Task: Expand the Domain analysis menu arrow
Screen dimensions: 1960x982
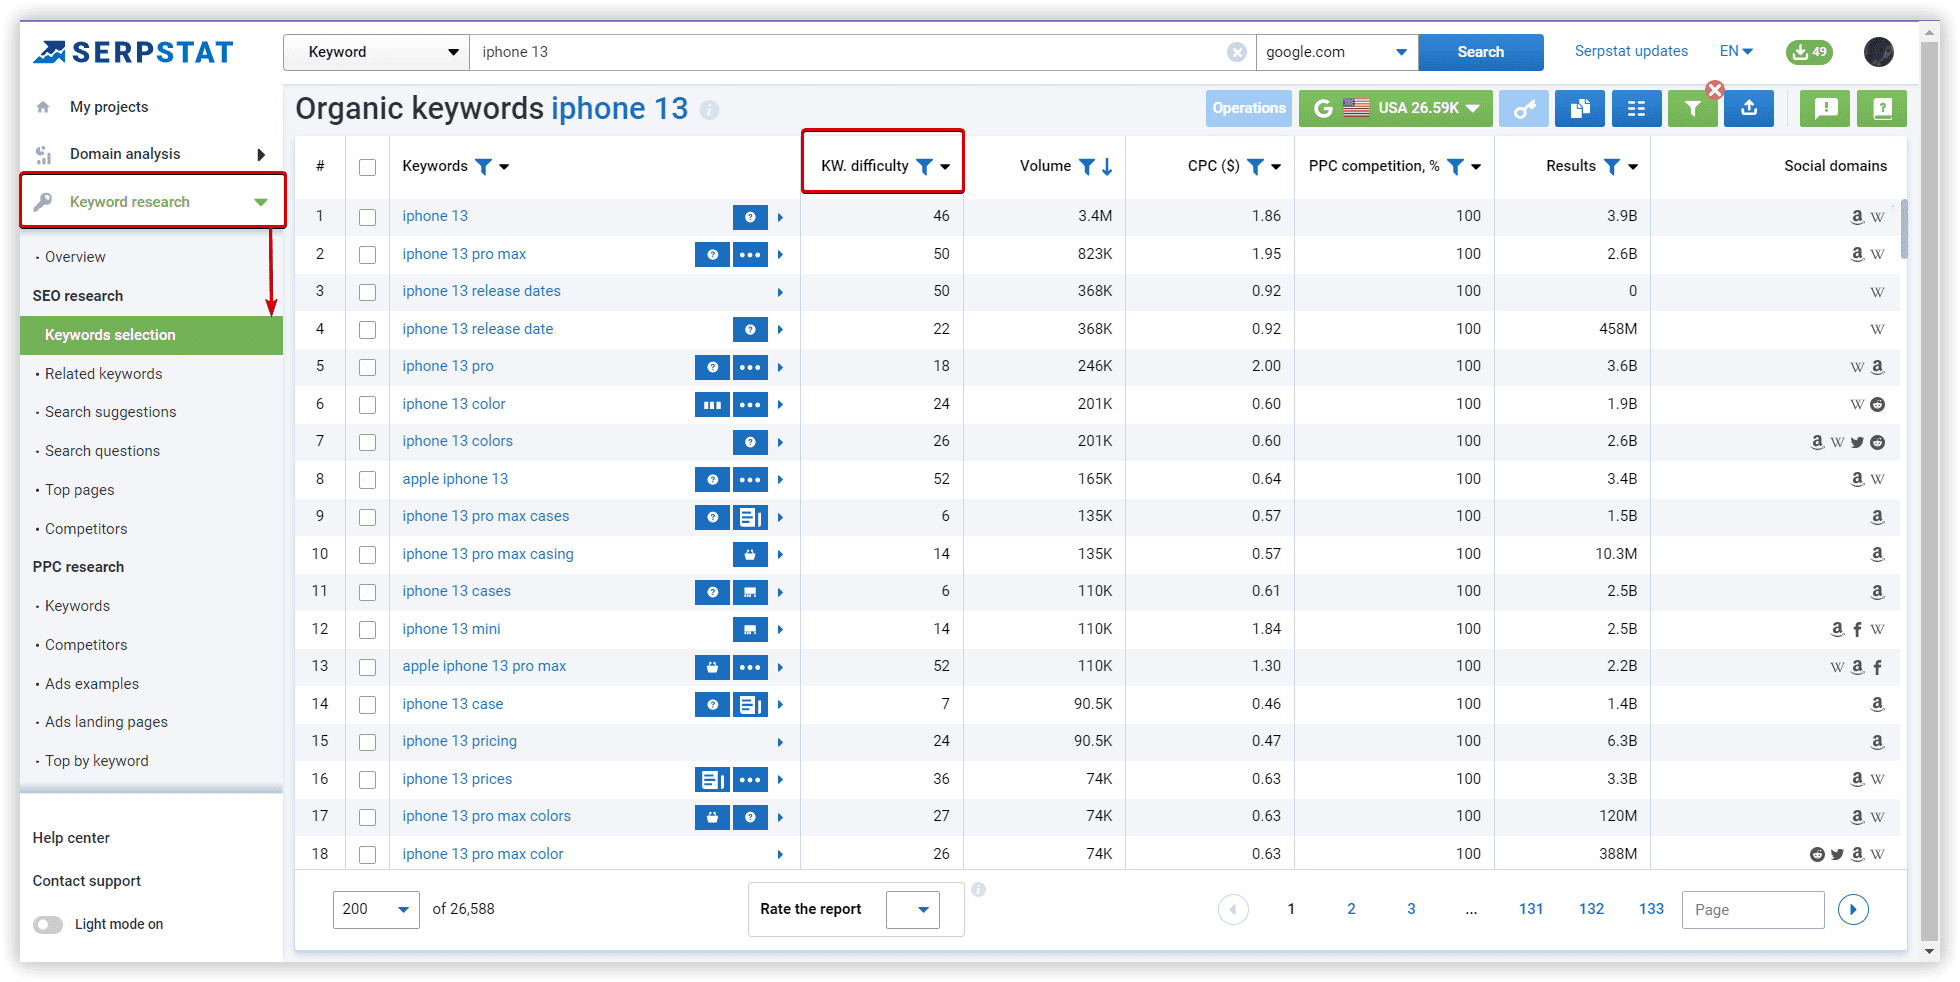Action: [x=261, y=154]
